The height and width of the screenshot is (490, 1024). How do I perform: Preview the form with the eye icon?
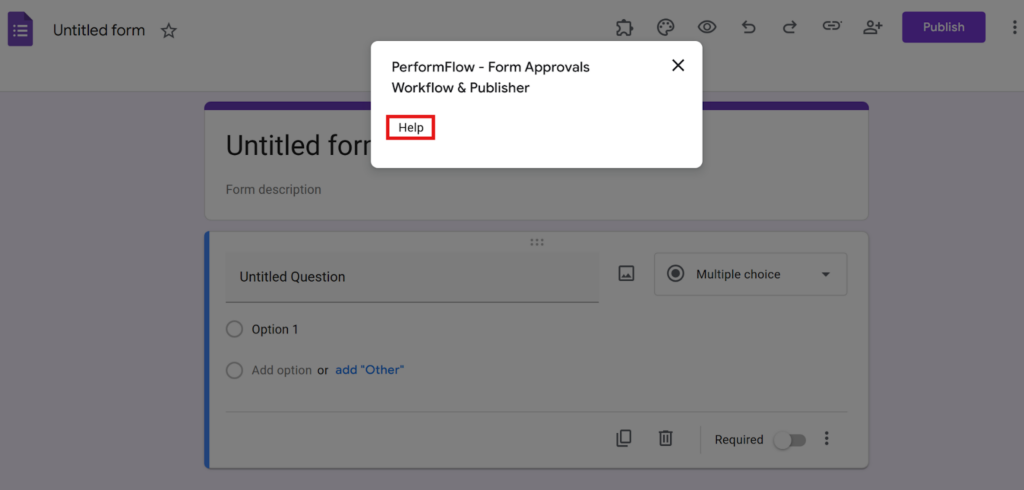(707, 28)
